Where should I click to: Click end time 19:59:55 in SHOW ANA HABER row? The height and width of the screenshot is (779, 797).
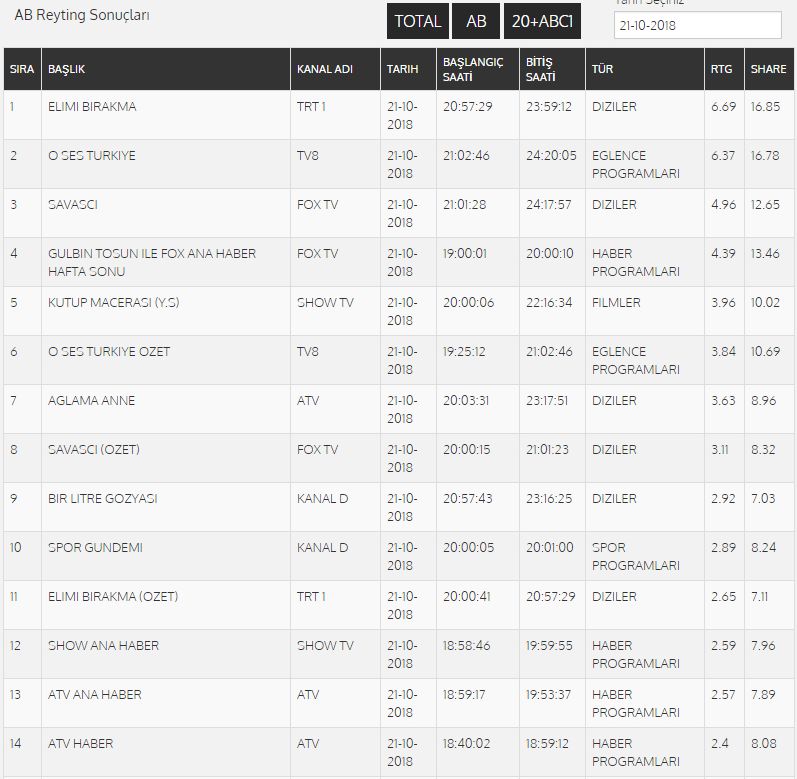point(549,645)
